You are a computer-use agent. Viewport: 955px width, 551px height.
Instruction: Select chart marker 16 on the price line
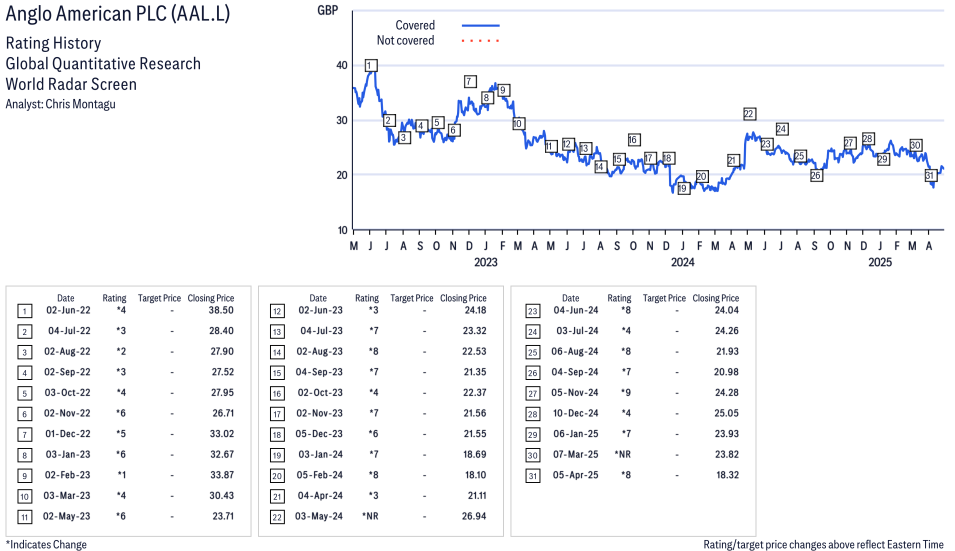633,139
